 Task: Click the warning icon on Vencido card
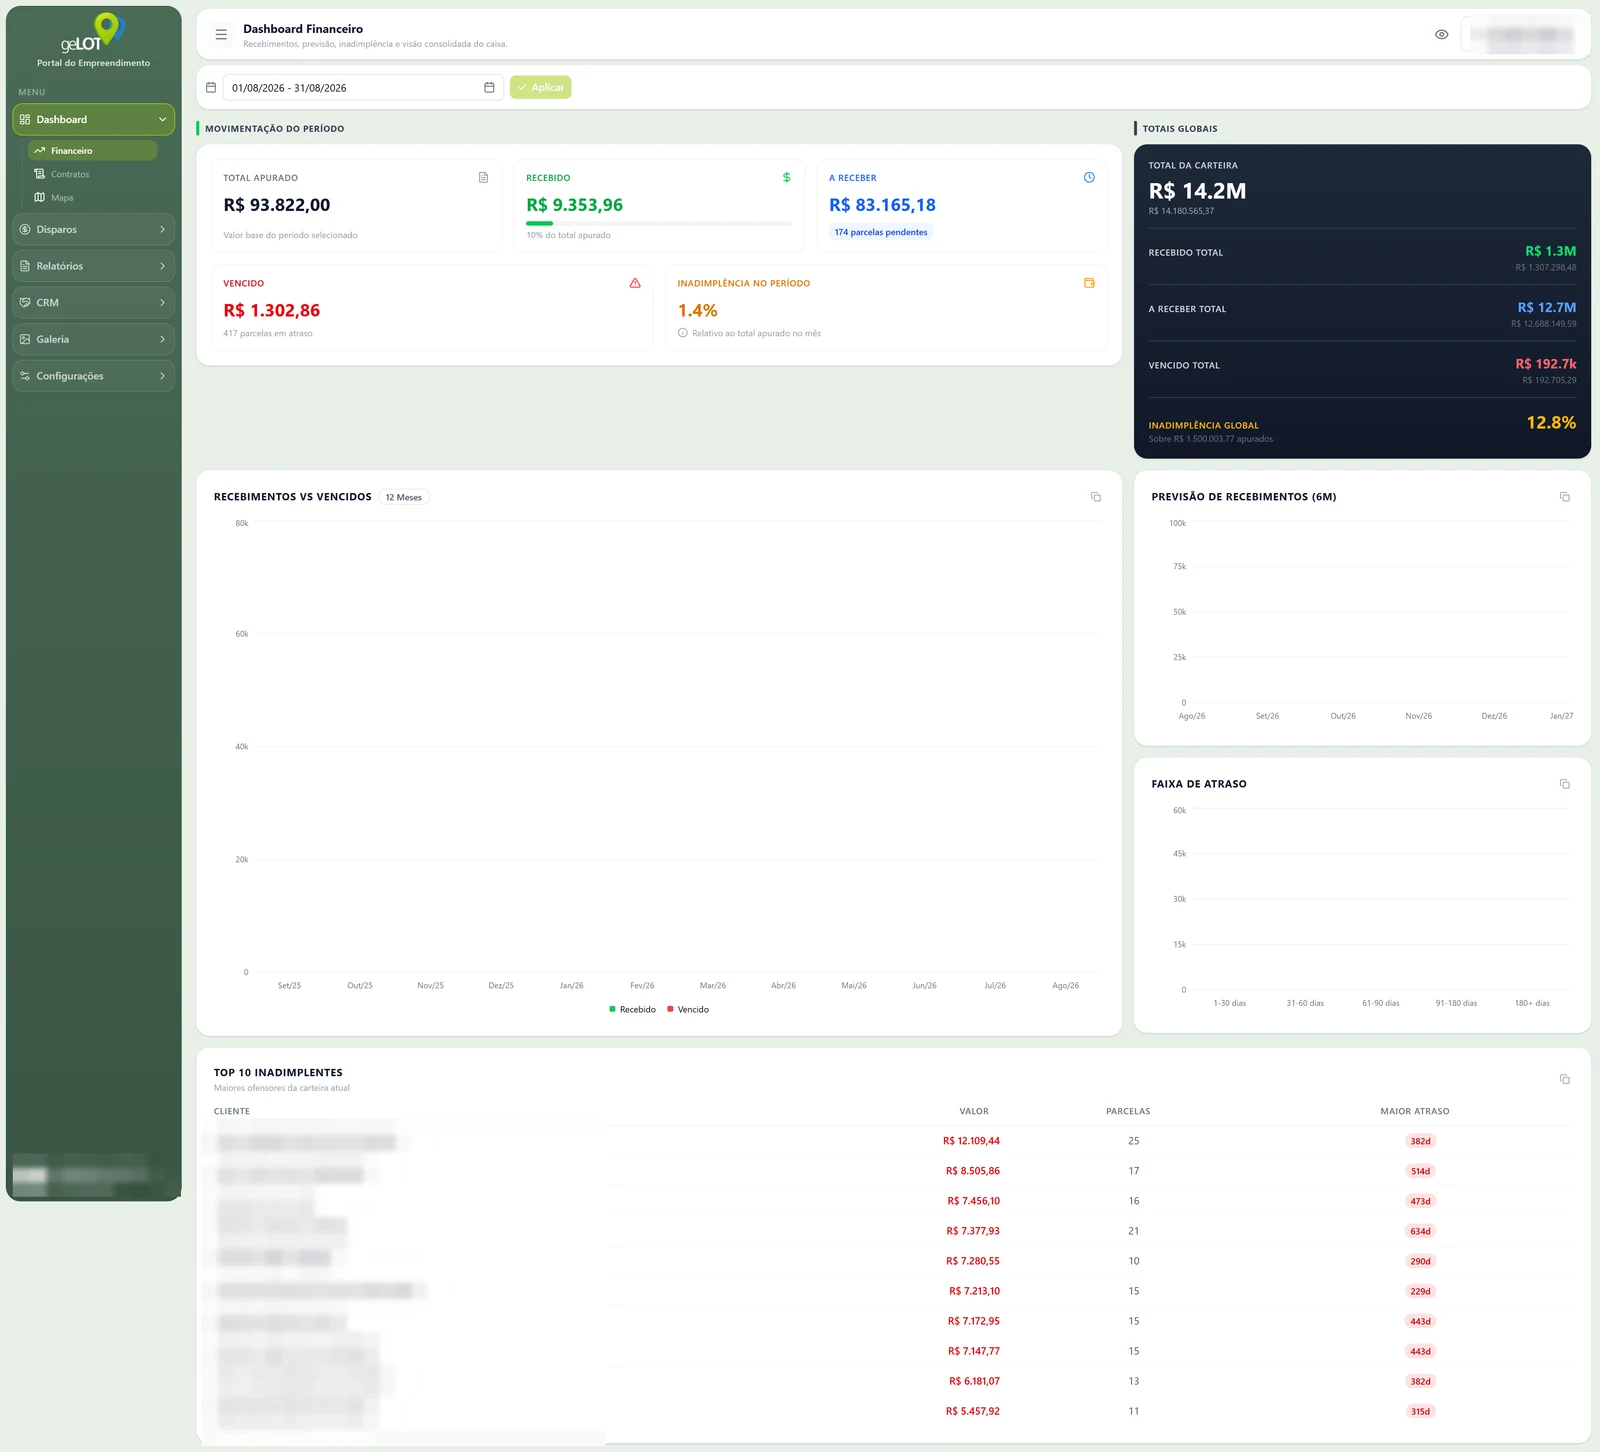[635, 283]
